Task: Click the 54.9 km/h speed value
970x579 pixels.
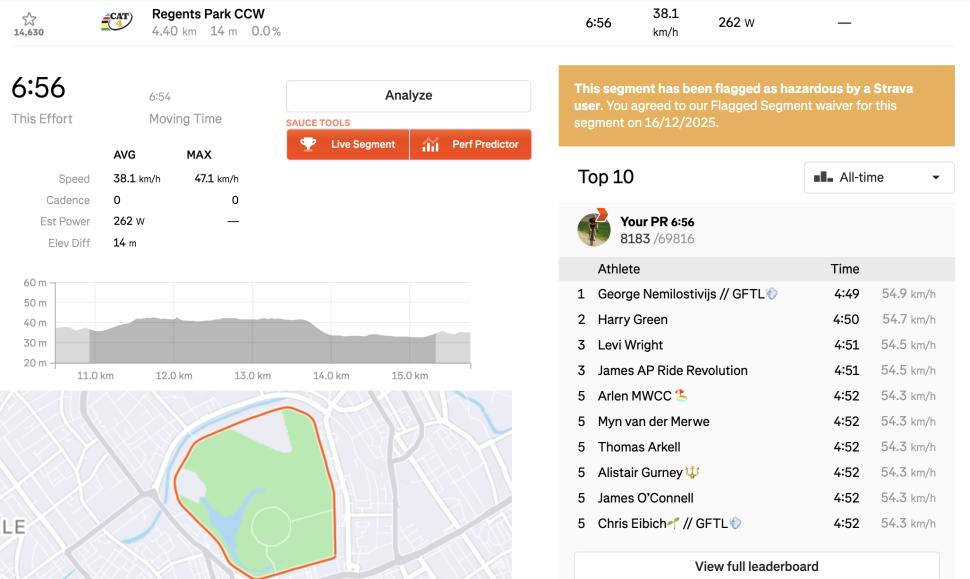Action: click(x=908, y=294)
